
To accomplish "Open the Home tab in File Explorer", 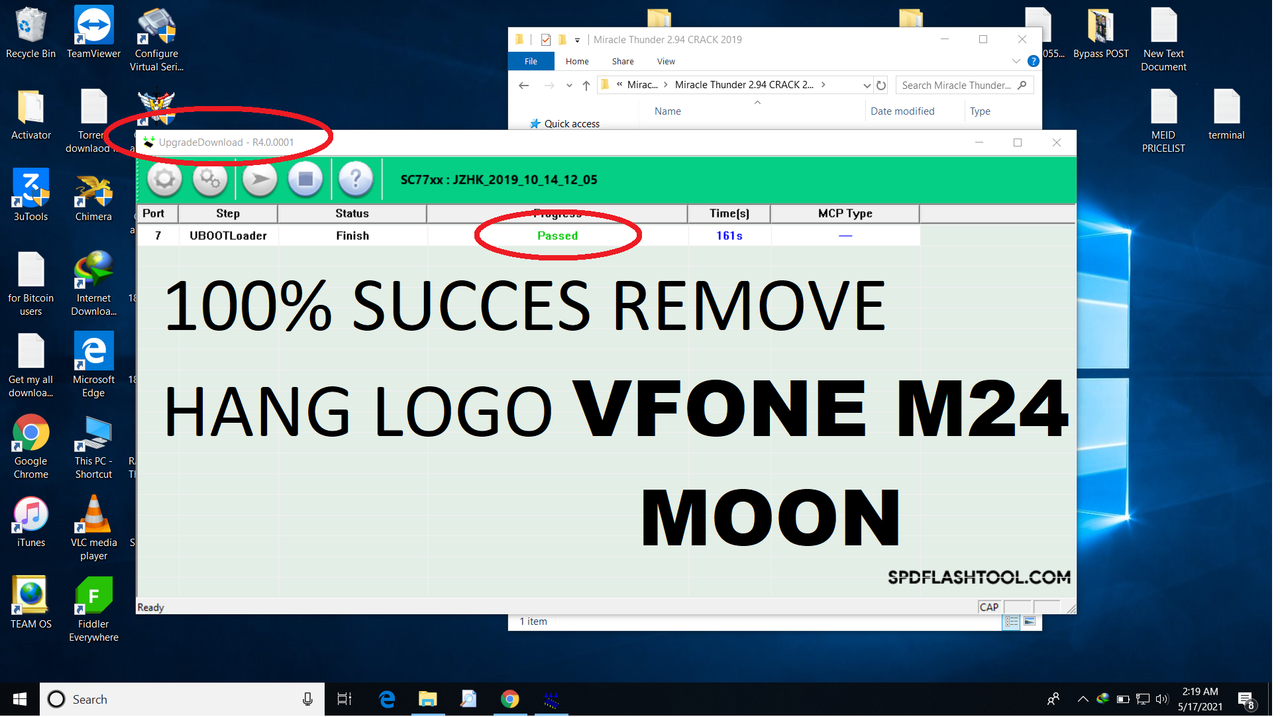I will [577, 61].
